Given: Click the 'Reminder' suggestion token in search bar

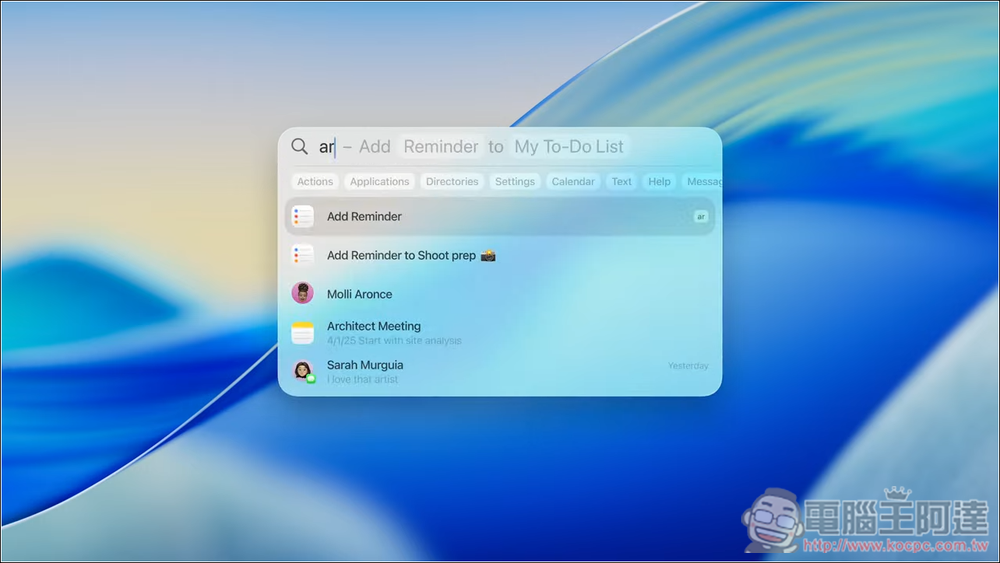Looking at the screenshot, I should [x=441, y=147].
